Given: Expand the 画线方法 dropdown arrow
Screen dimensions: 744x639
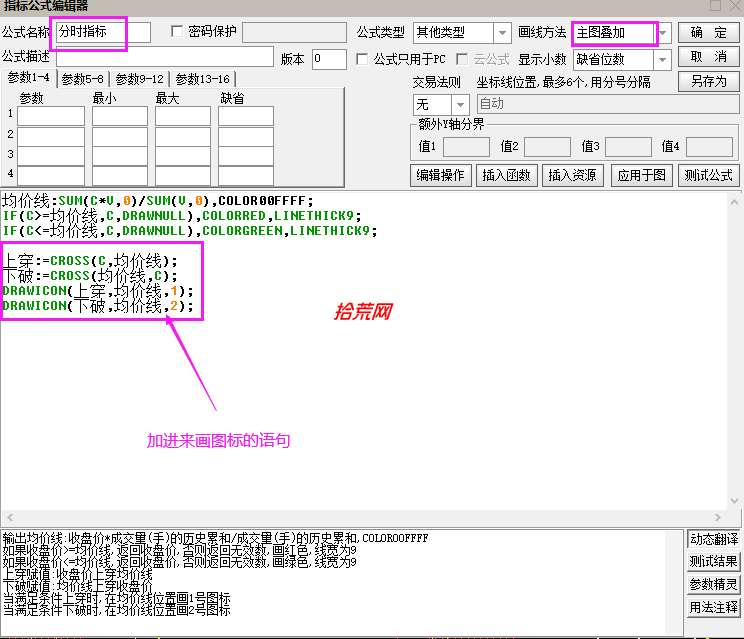Looking at the screenshot, I should (663, 33).
